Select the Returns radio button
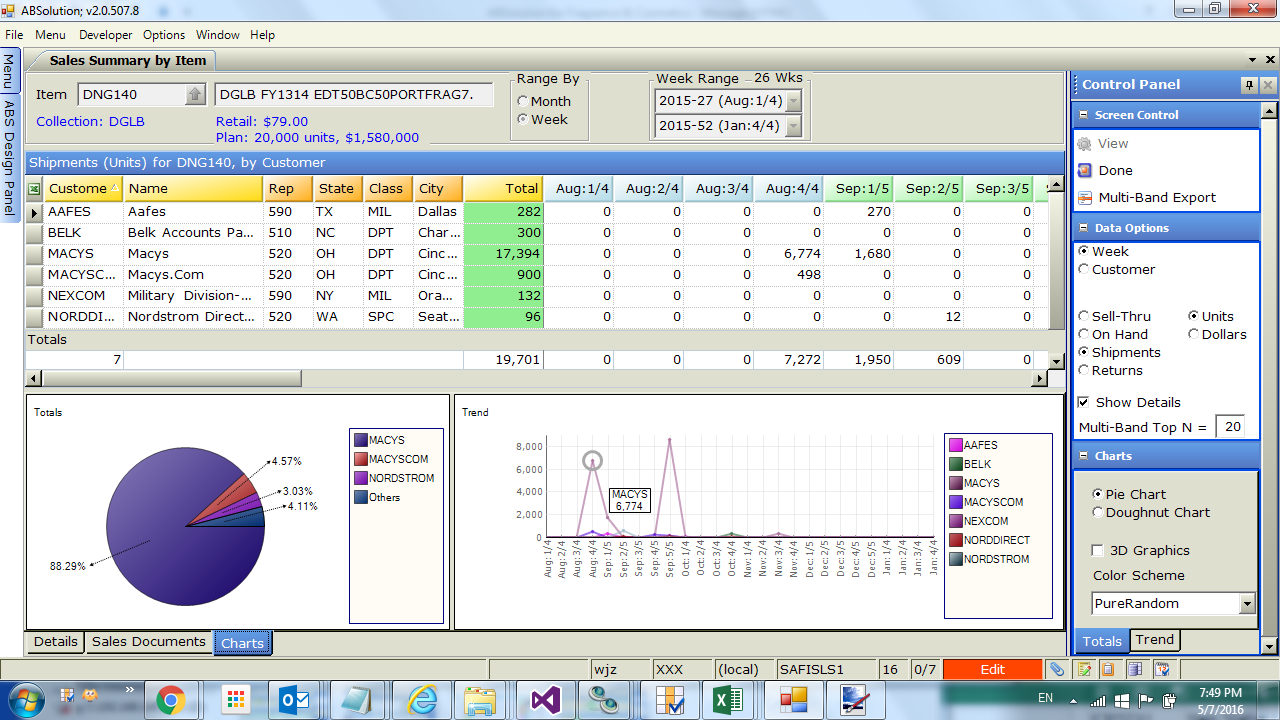Viewport: 1280px width, 720px height. [x=1084, y=370]
